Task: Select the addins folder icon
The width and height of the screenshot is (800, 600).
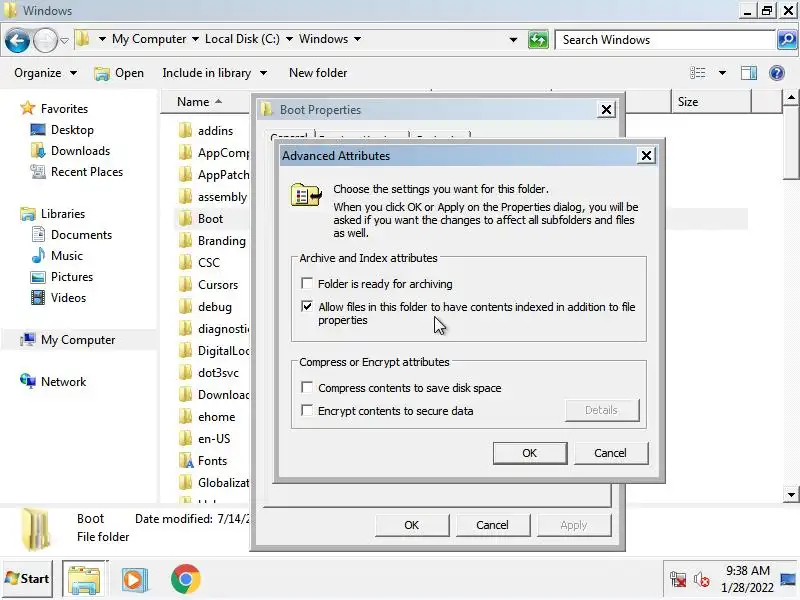Action: [185, 131]
